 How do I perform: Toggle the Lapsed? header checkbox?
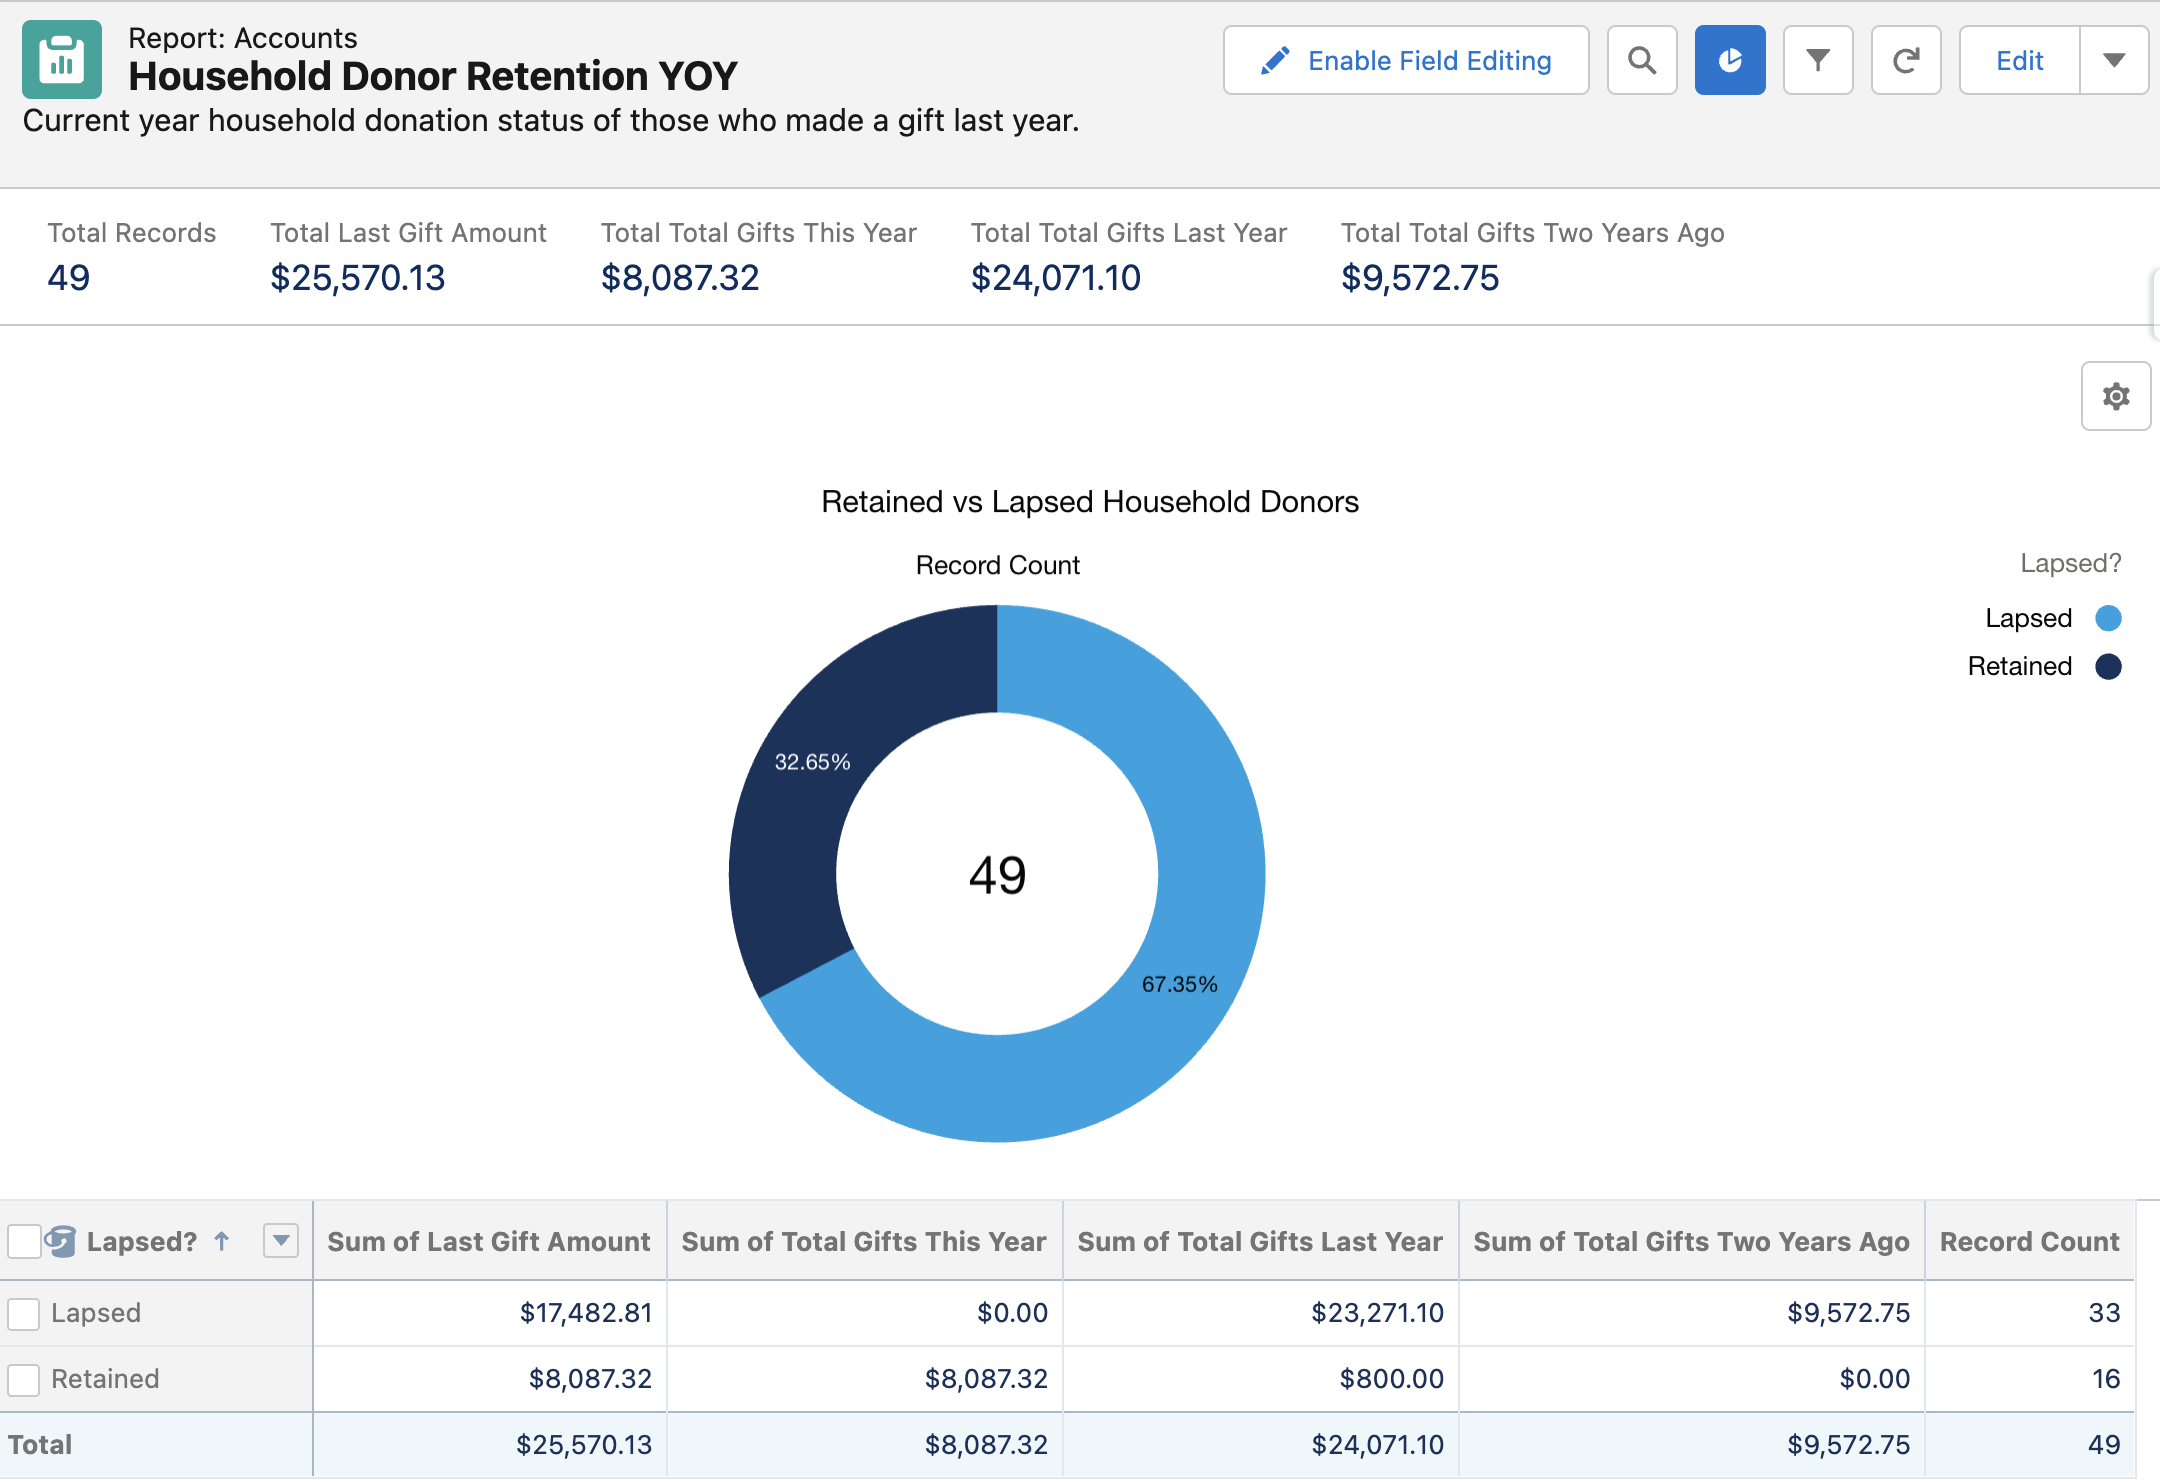coord(24,1241)
